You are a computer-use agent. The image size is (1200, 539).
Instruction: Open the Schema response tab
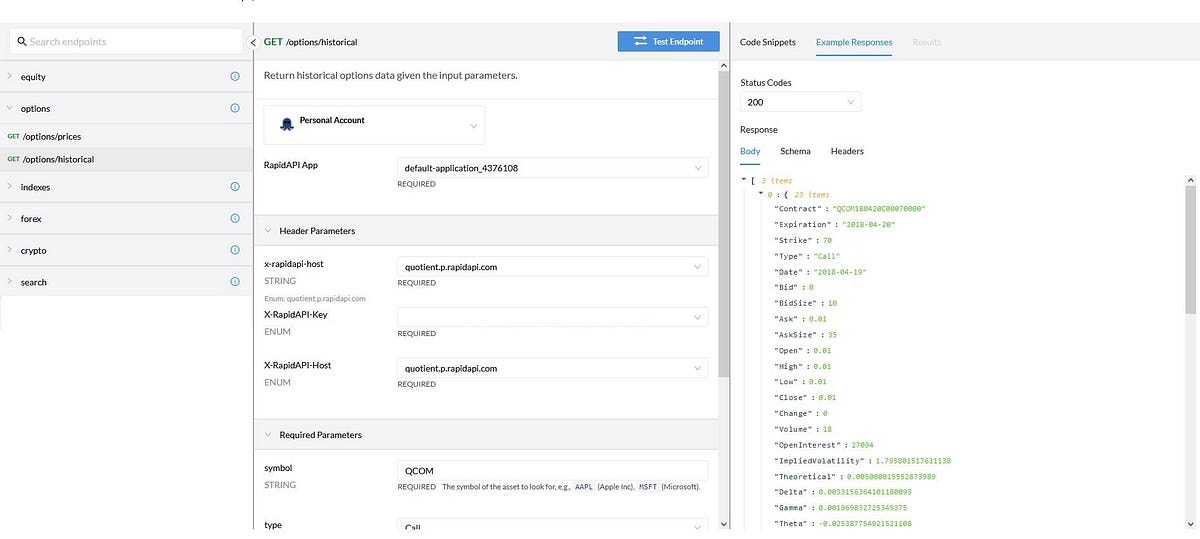(x=795, y=151)
